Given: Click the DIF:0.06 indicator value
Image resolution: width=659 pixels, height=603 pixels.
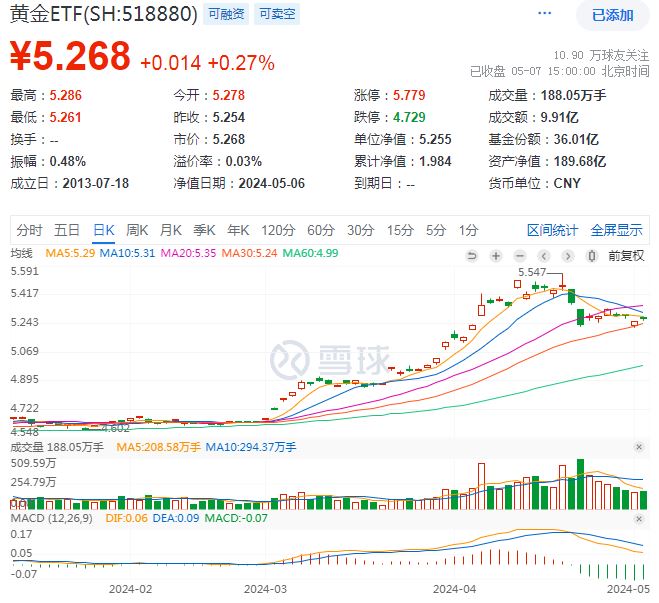Looking at the screenshot, I should pos(127,518).
